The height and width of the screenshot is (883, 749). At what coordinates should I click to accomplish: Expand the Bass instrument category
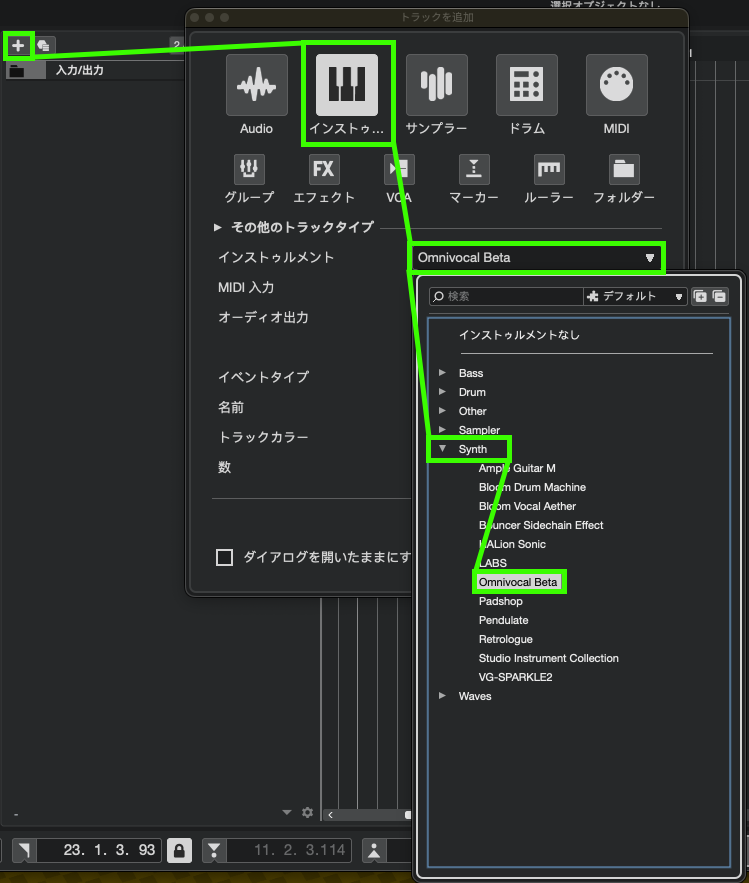tap(443, 373)
